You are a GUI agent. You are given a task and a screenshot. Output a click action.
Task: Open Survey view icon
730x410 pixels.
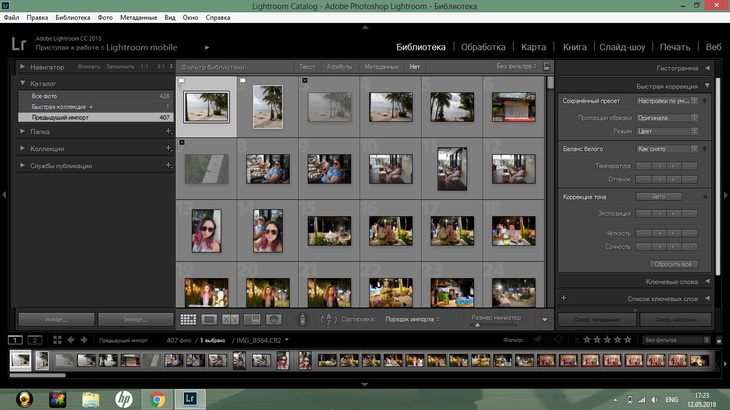252,319
